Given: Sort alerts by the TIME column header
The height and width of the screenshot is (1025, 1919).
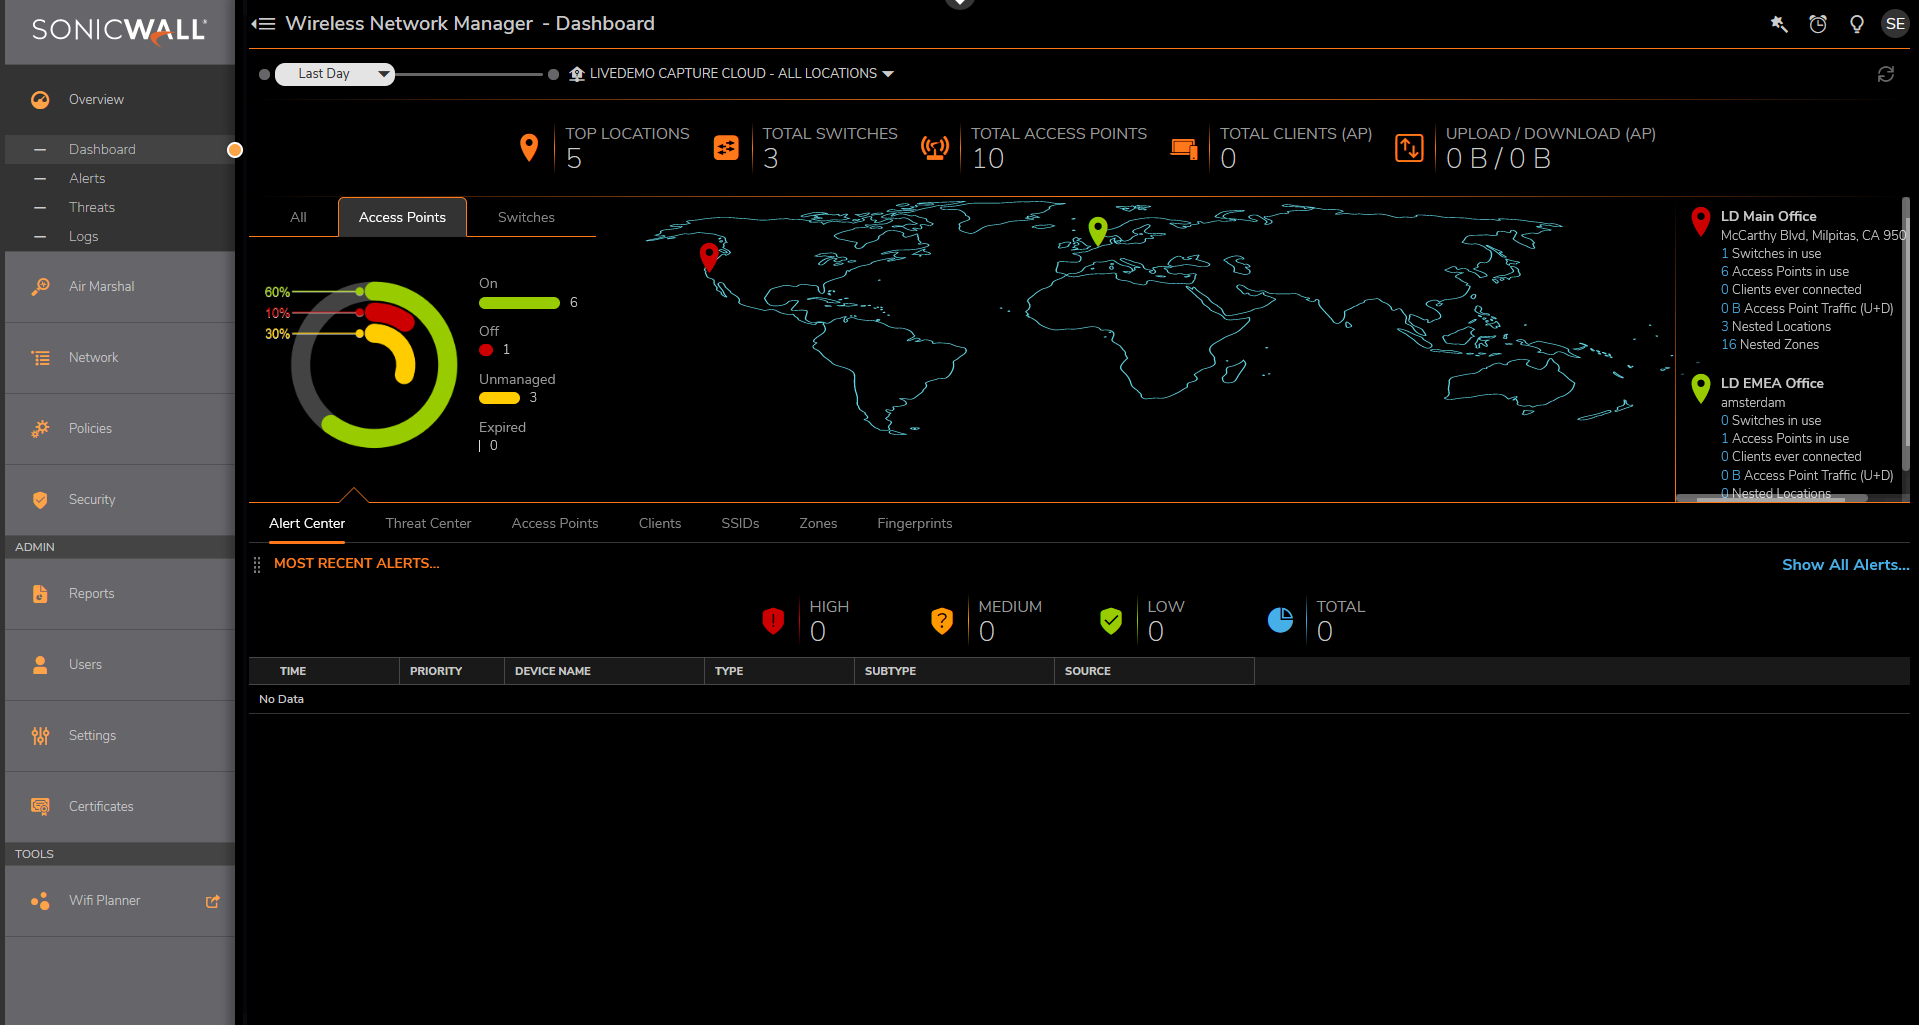Looking at the screenshot, I should (x=293, y=671).
